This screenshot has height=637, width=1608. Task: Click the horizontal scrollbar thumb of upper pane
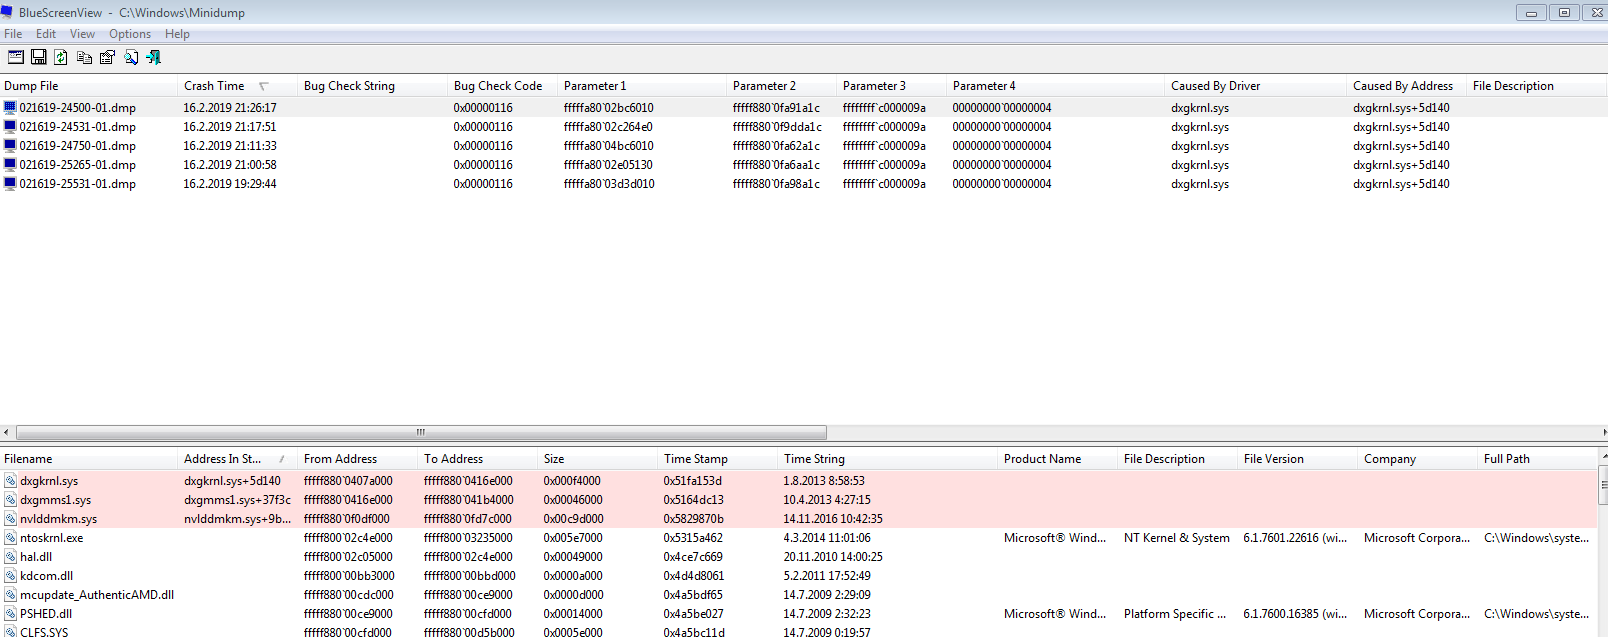point(421,433)
